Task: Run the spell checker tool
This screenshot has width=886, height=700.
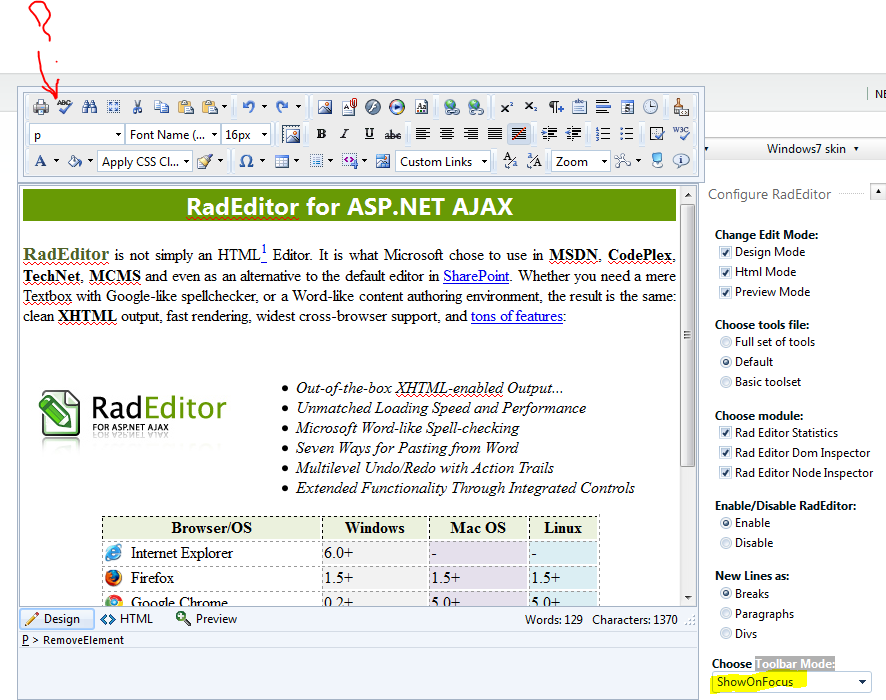Action: (64, 107)
